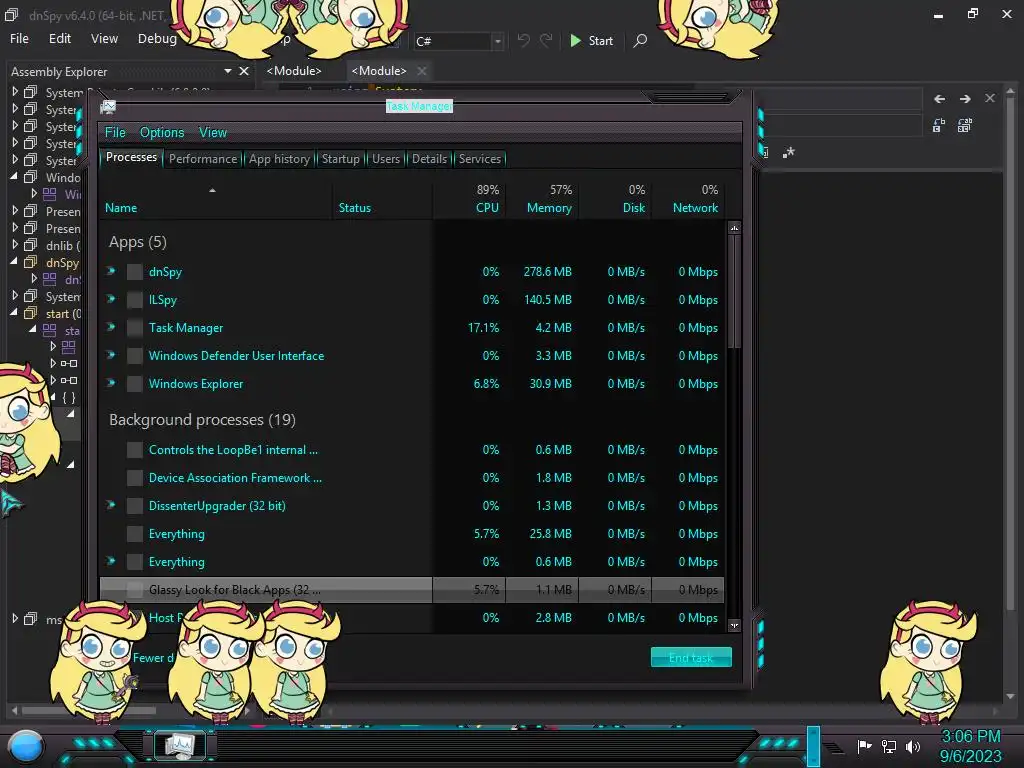Close the dnSpy find panel
The width and height of the screenshot is (1024, 768).
[990, 98]
